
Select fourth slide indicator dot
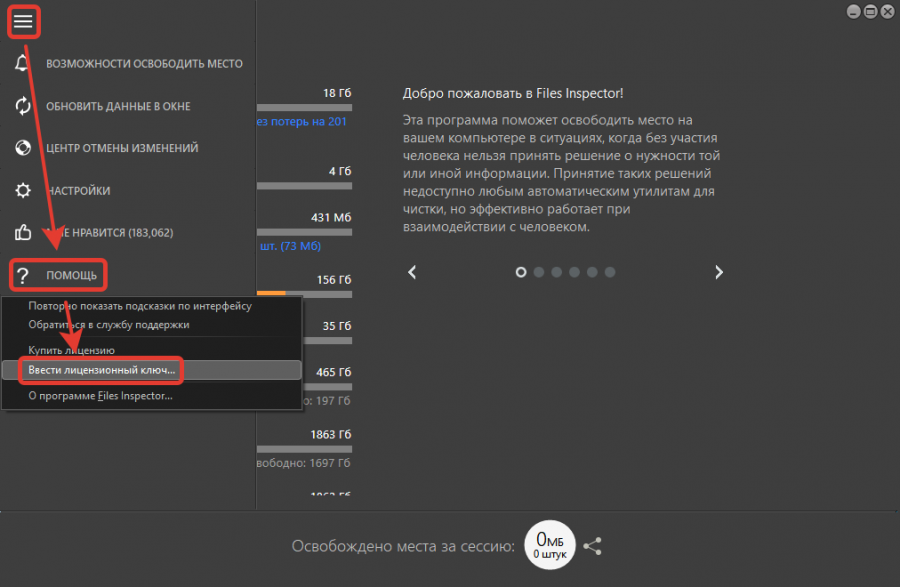pos(574,272)
